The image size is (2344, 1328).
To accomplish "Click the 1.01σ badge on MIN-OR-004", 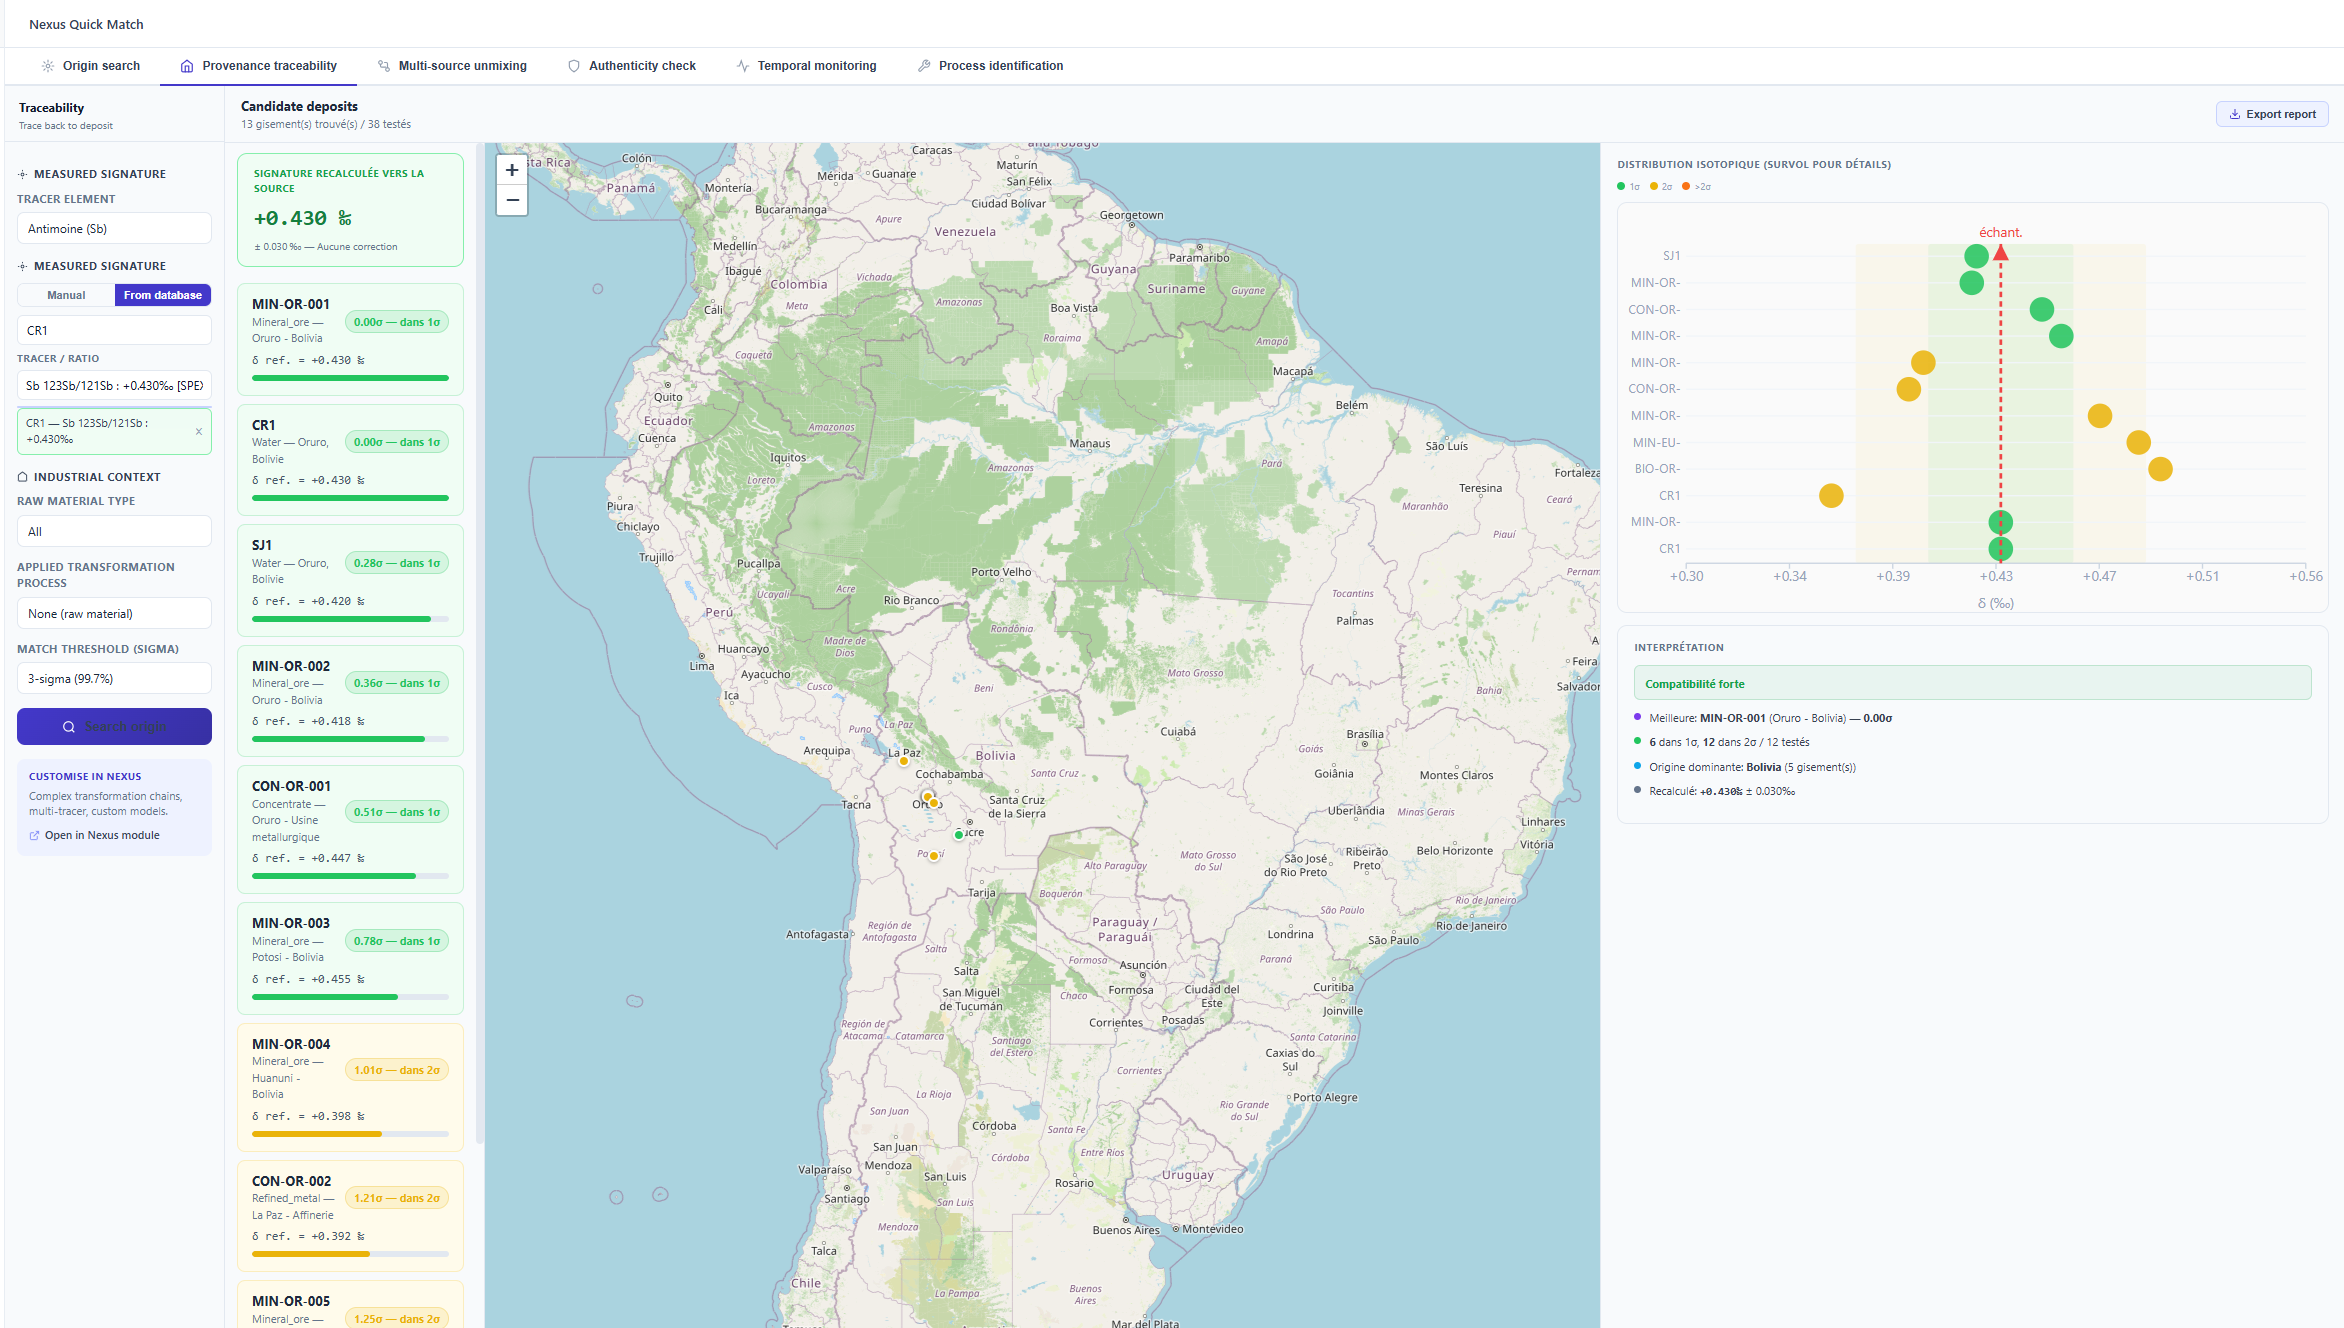I will 397,1070.
